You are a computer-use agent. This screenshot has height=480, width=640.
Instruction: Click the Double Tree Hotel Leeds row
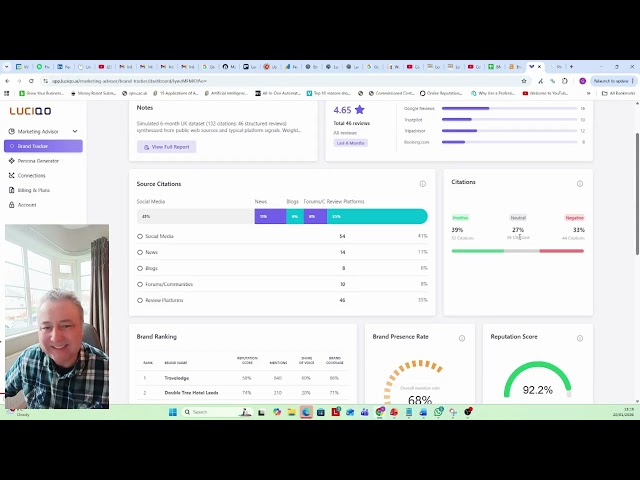[243, 393]
